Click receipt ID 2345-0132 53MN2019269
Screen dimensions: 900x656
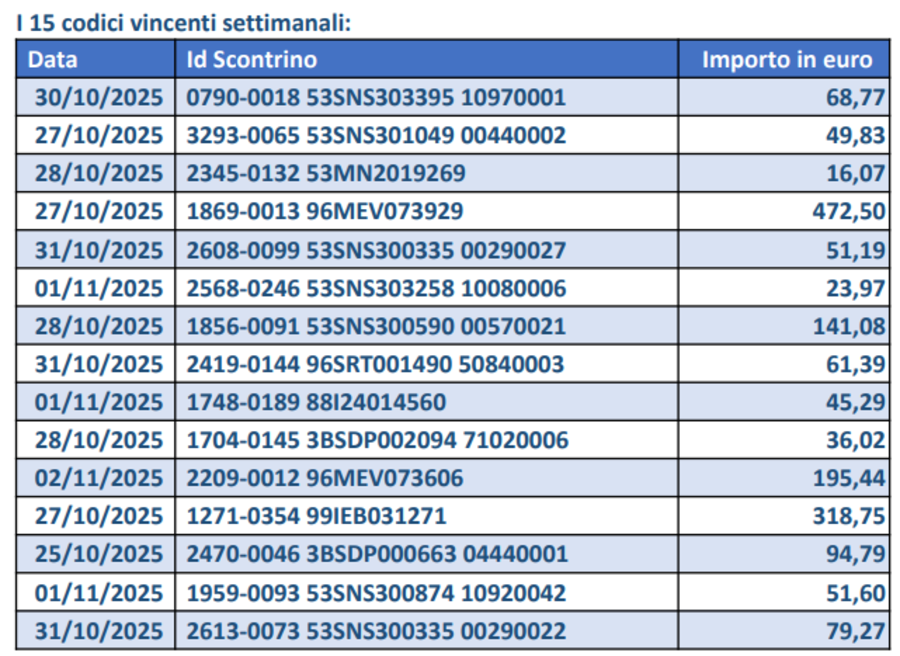click(326, 173)
